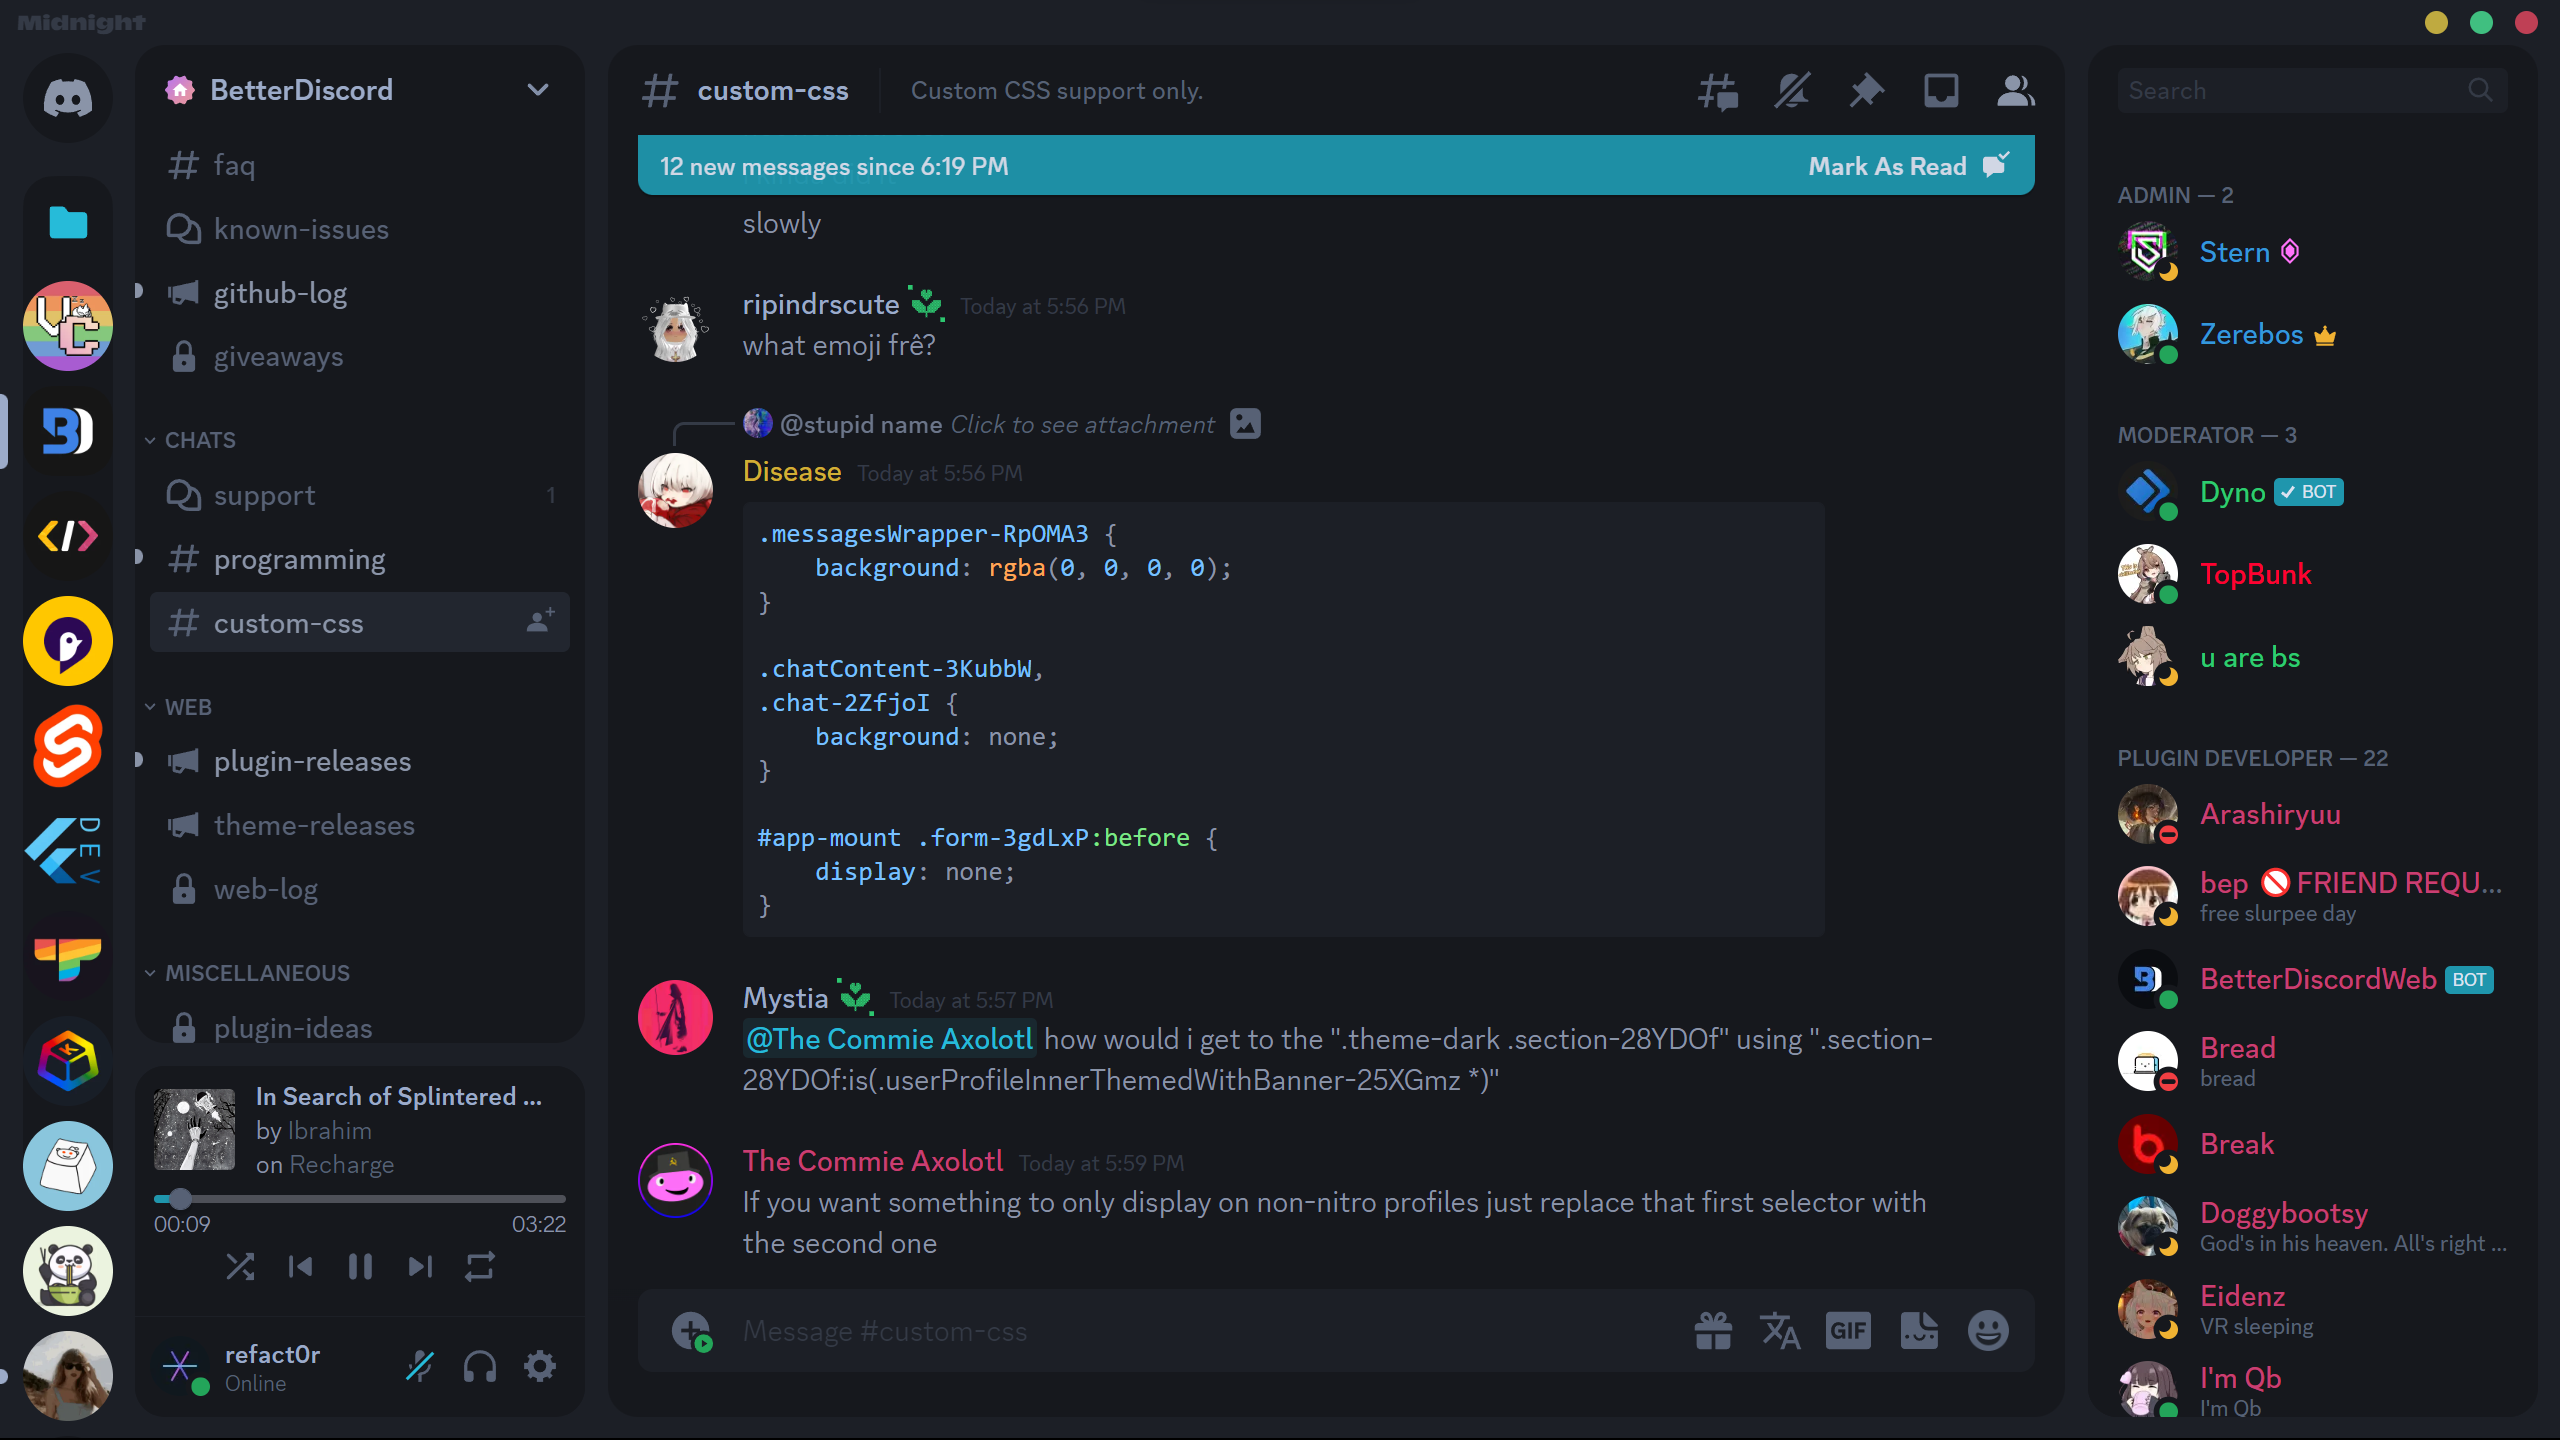The image size is (2560, 1440).
Task: Toggle shuffle in the music player
Action: pos(240,1267)
